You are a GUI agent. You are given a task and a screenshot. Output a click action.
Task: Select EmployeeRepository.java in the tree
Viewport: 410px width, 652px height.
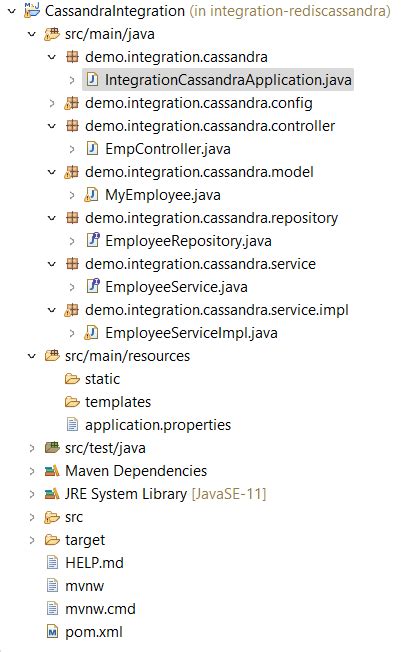pos(188,241)
